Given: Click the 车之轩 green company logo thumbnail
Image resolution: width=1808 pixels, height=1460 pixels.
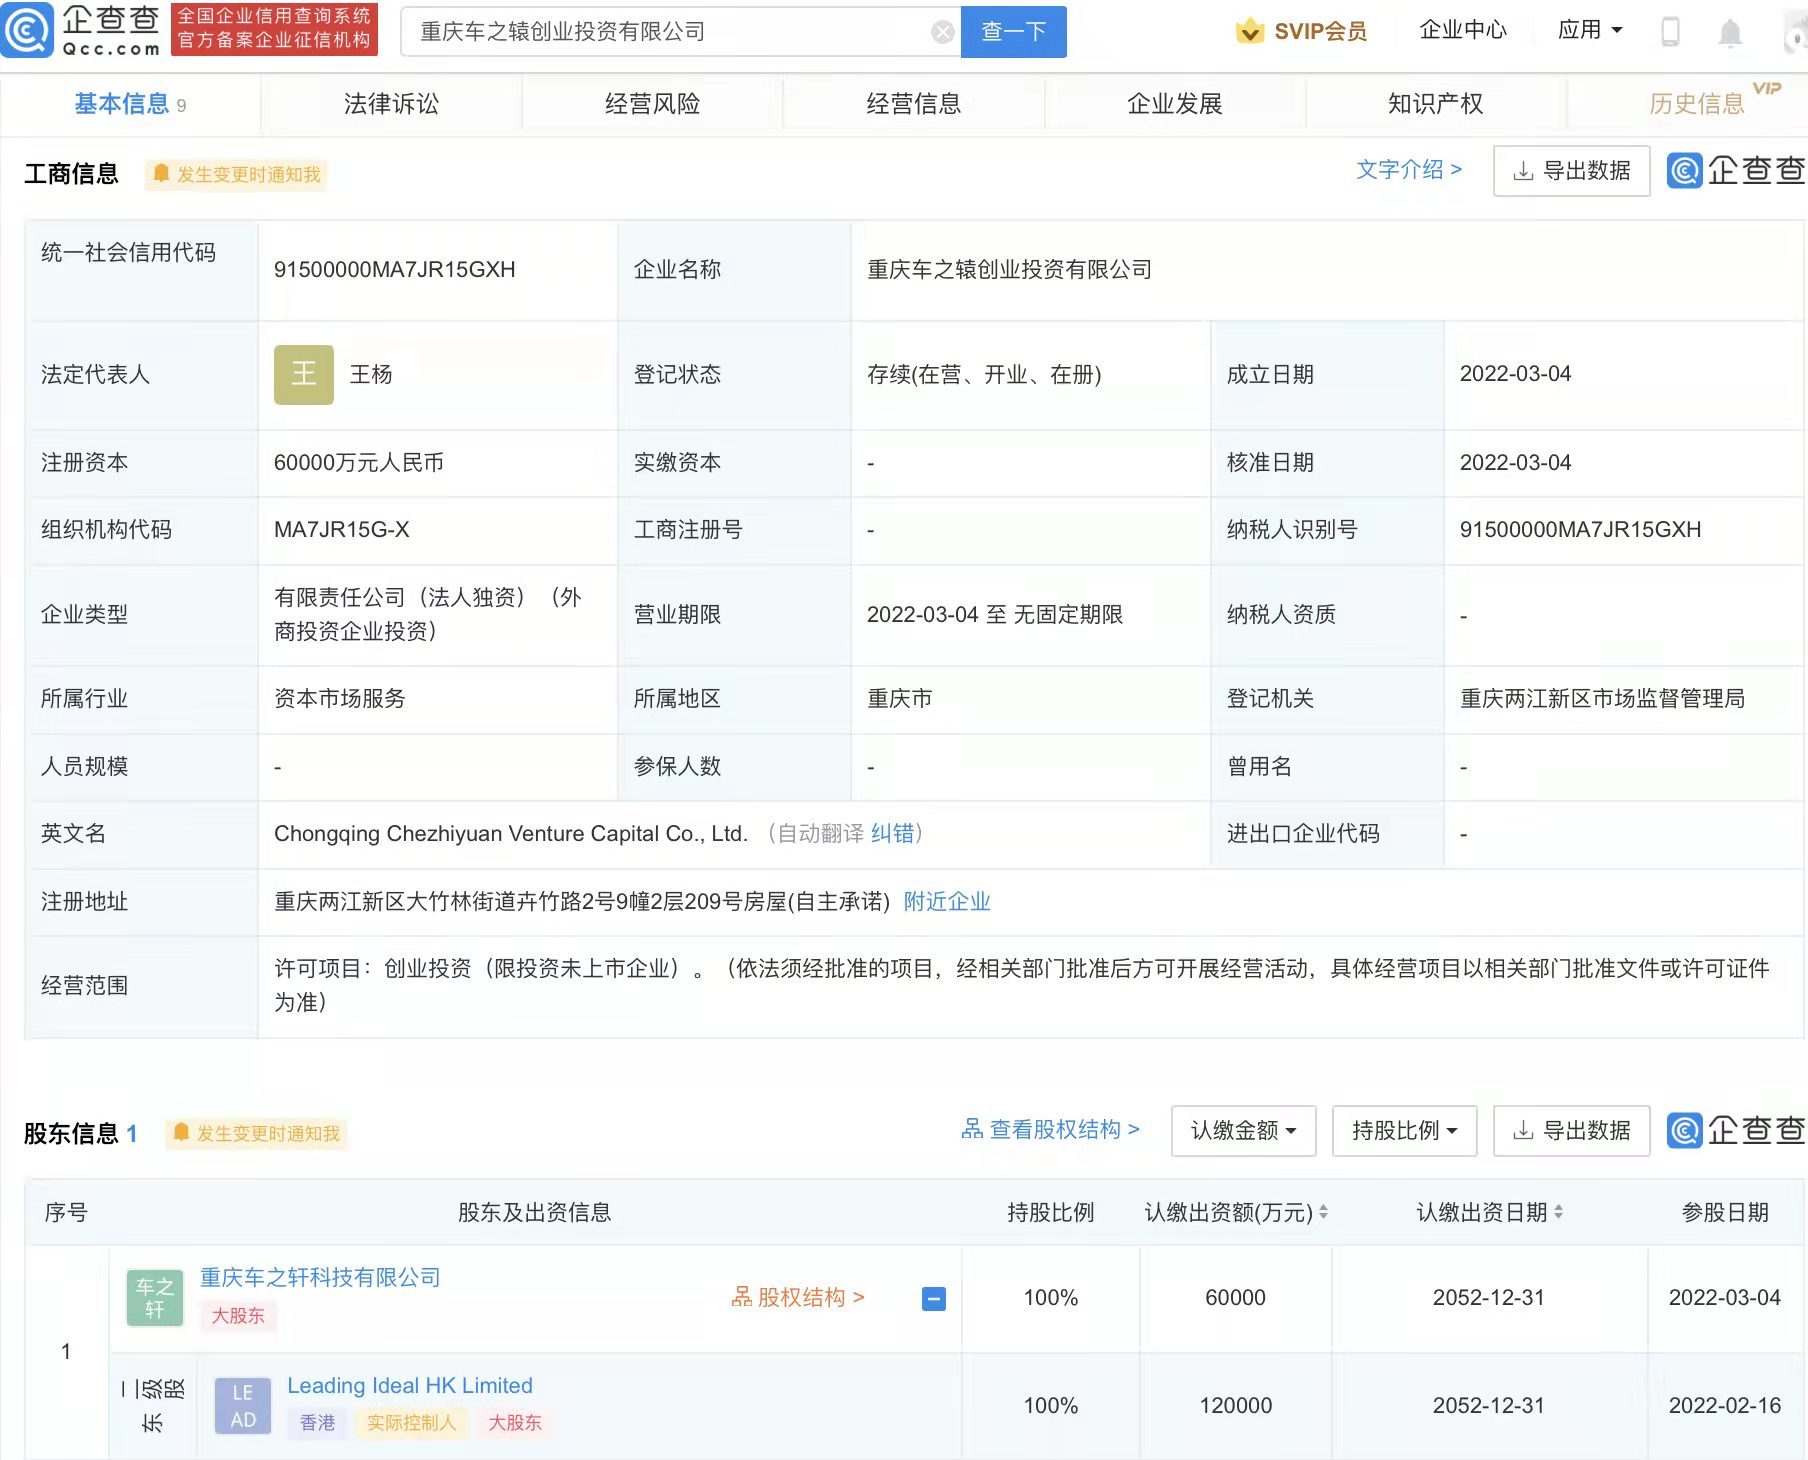Looking at the screenshot, I should [x=153, y=1297].
